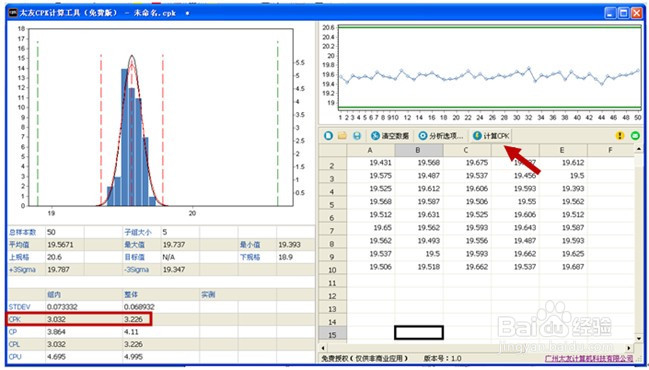Click the CPL label in the results table
Viewport: 649px width, 370px height.
coord(14,344)
